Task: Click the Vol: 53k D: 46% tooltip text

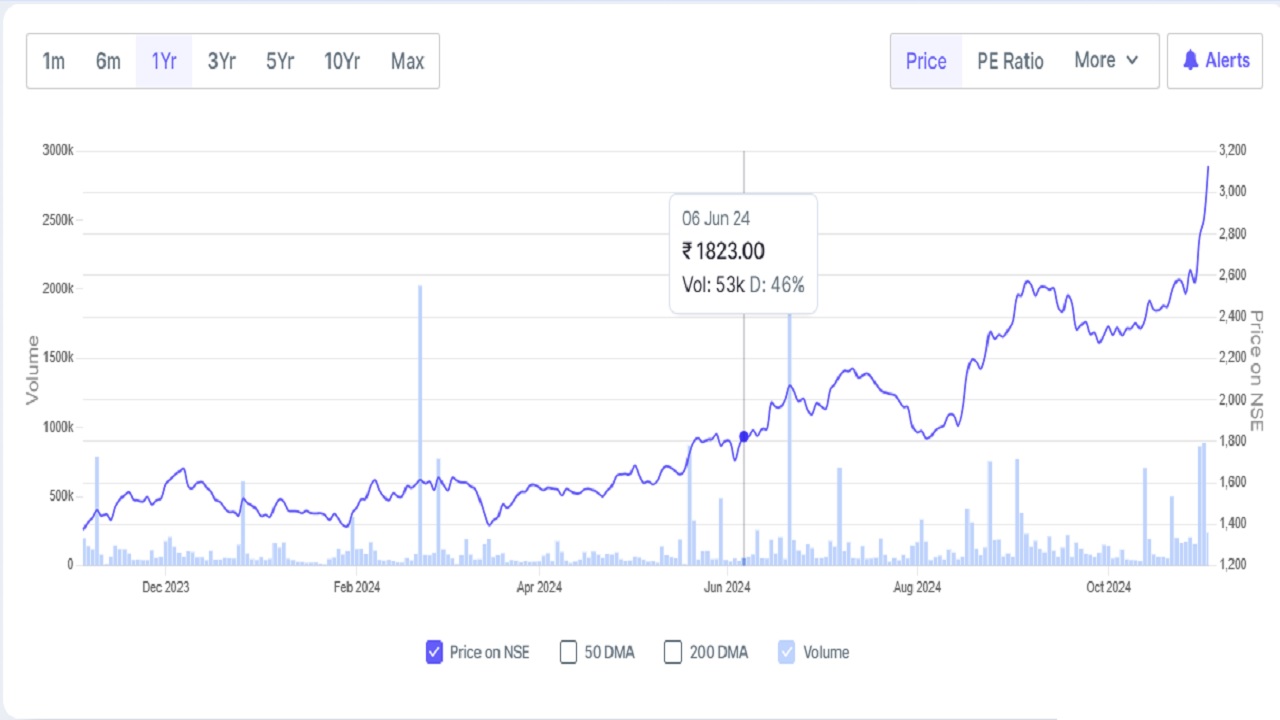Action: tap(743, 285)
